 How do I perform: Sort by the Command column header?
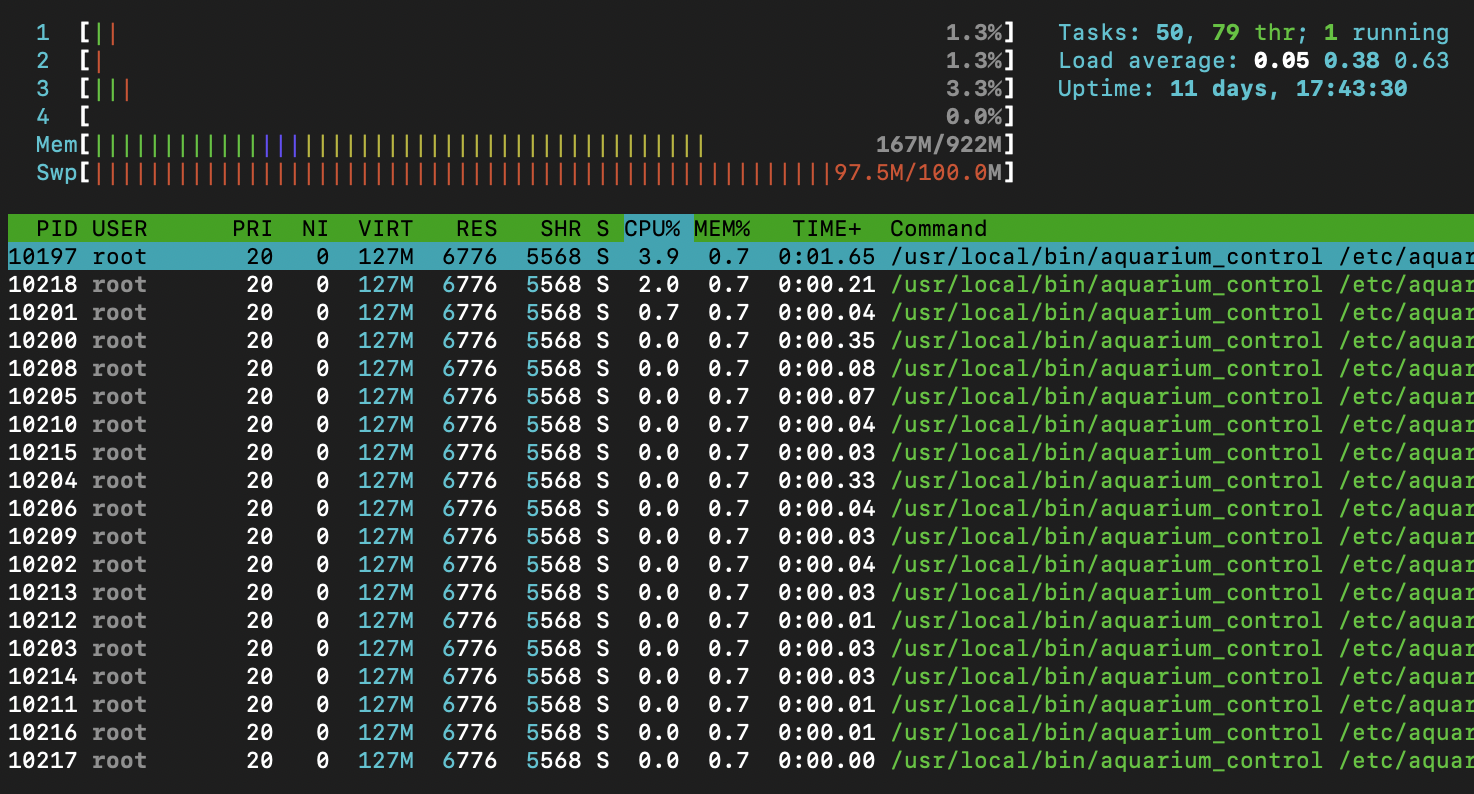pos(938,228)
